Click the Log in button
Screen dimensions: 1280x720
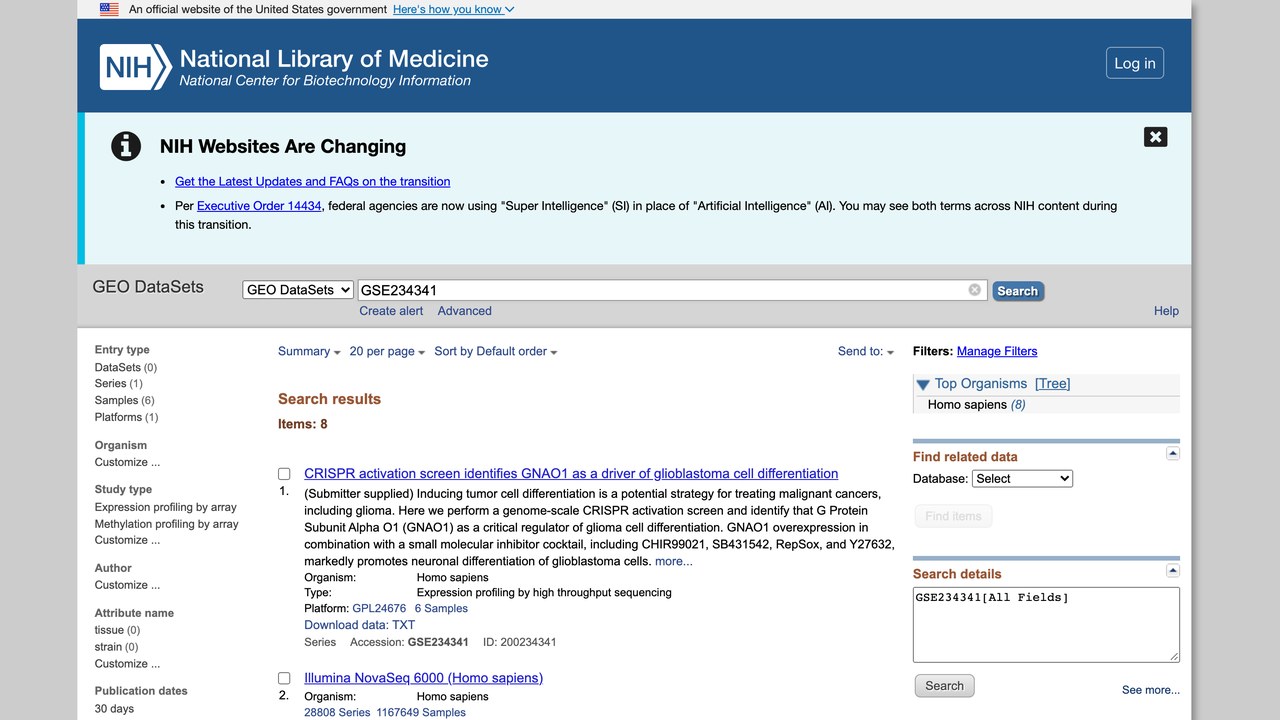pos(1135,63)
